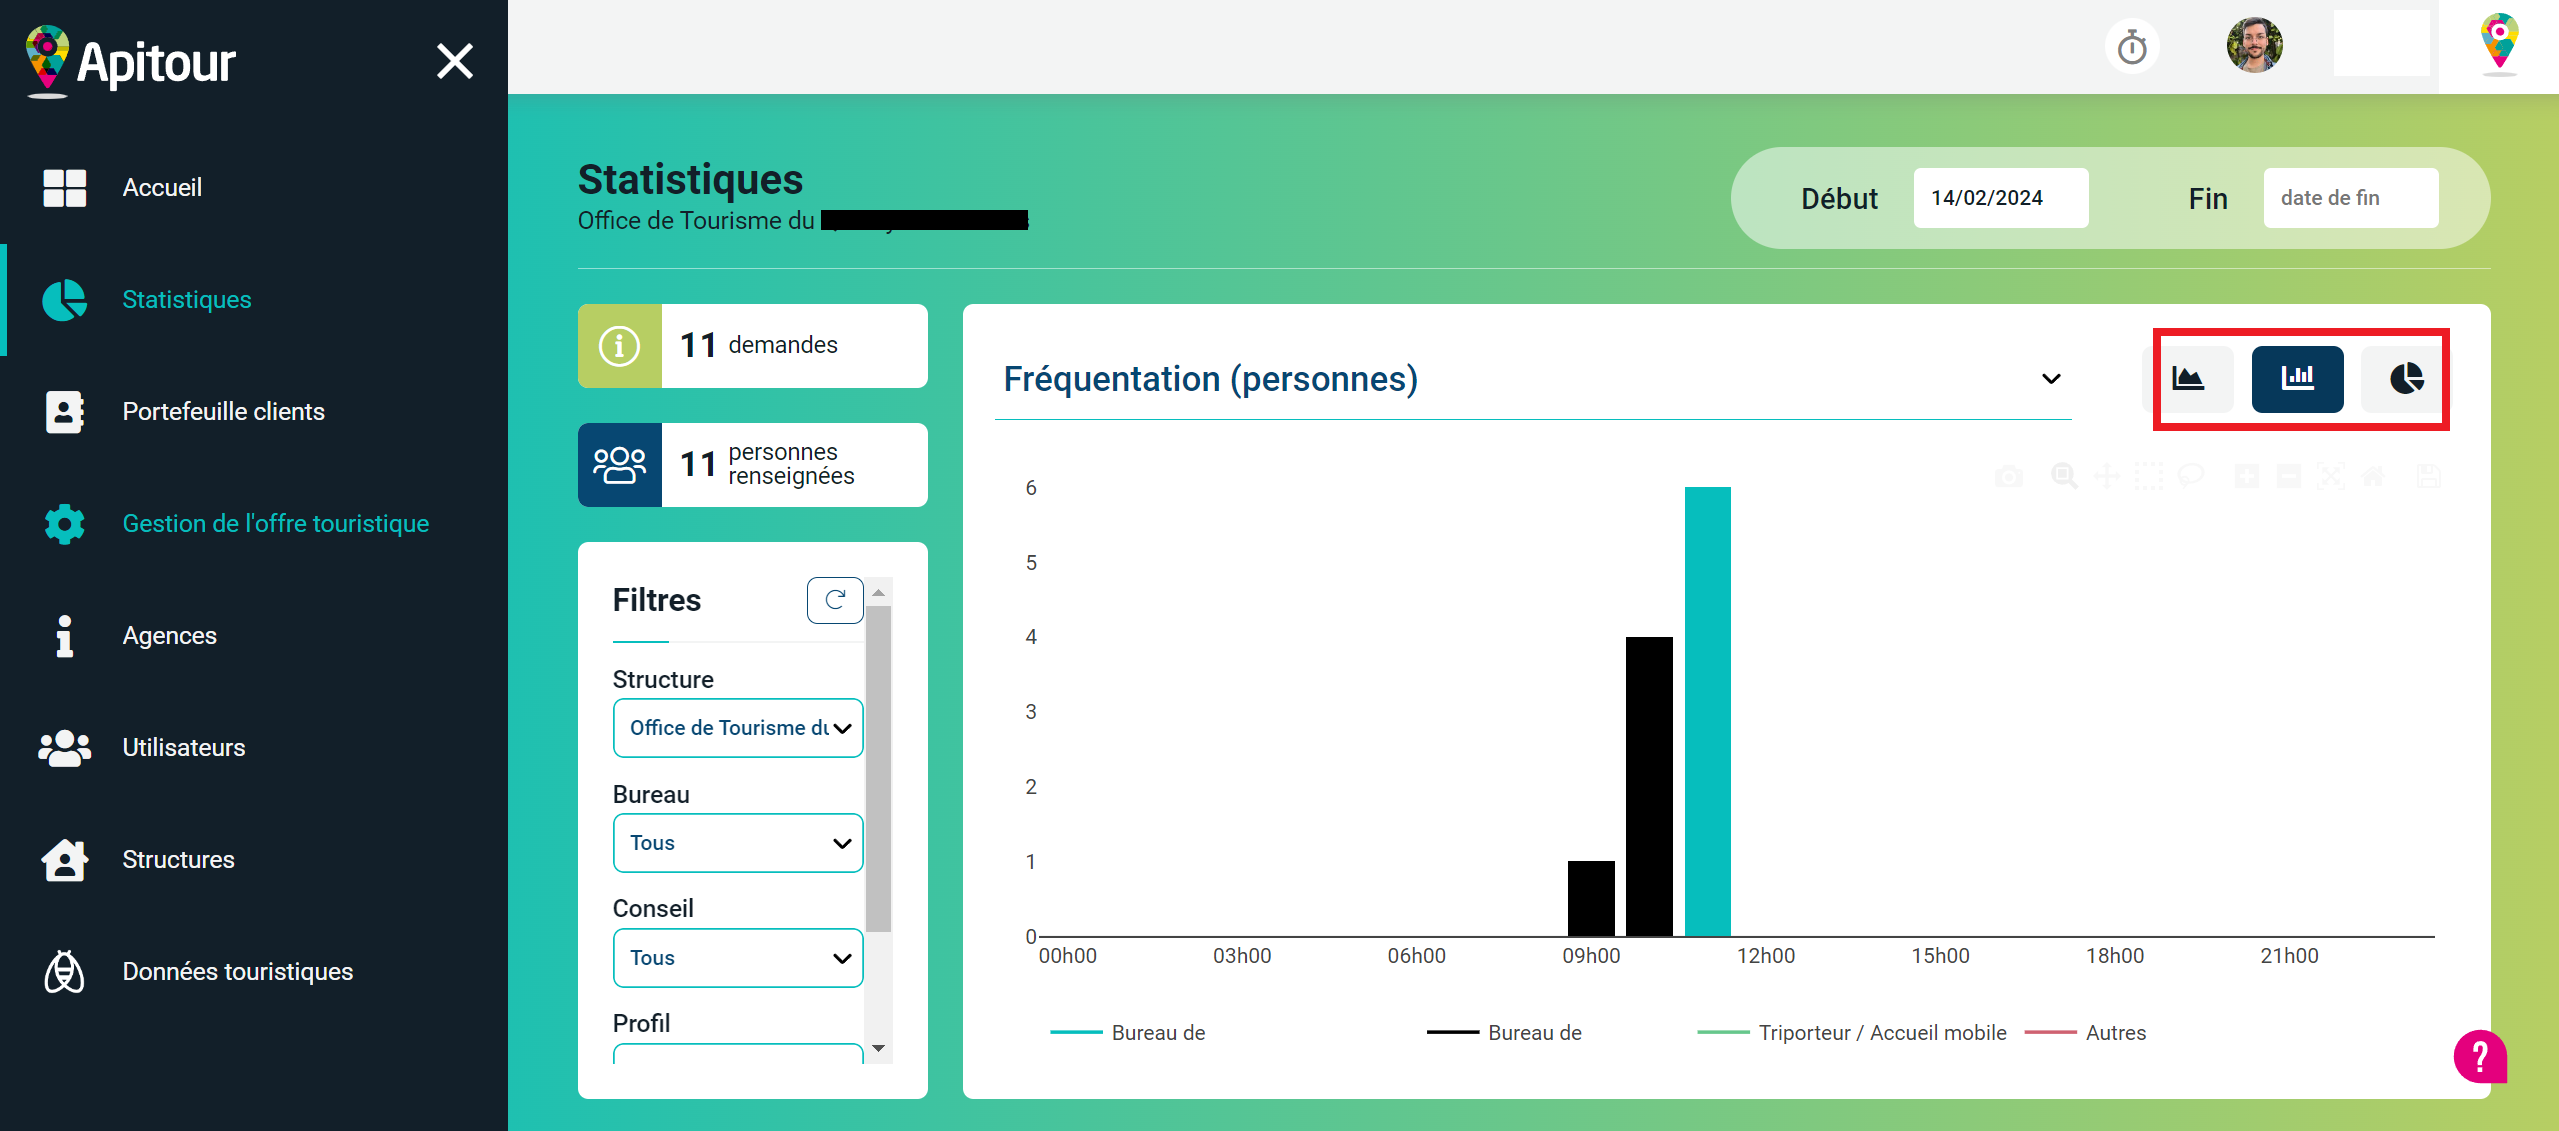
Task: Toggle the black Bureau de legend series
Action: click(x=1533, y=1032)
